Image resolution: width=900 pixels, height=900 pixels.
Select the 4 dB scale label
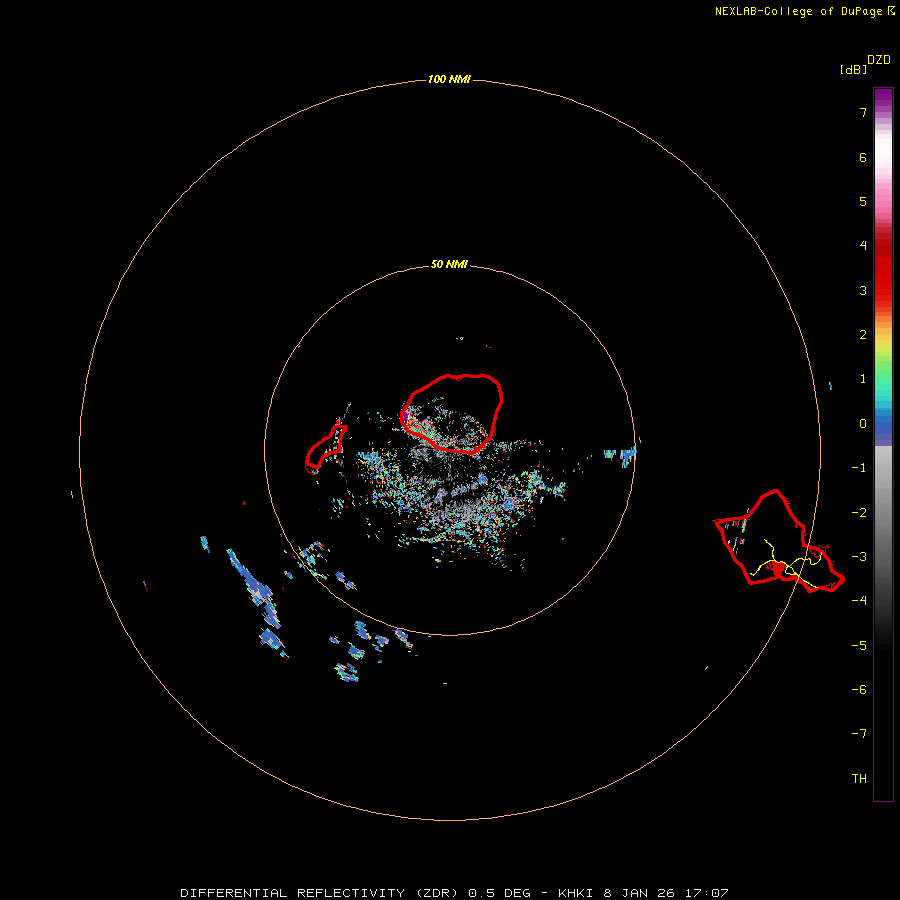pos(863,246)
